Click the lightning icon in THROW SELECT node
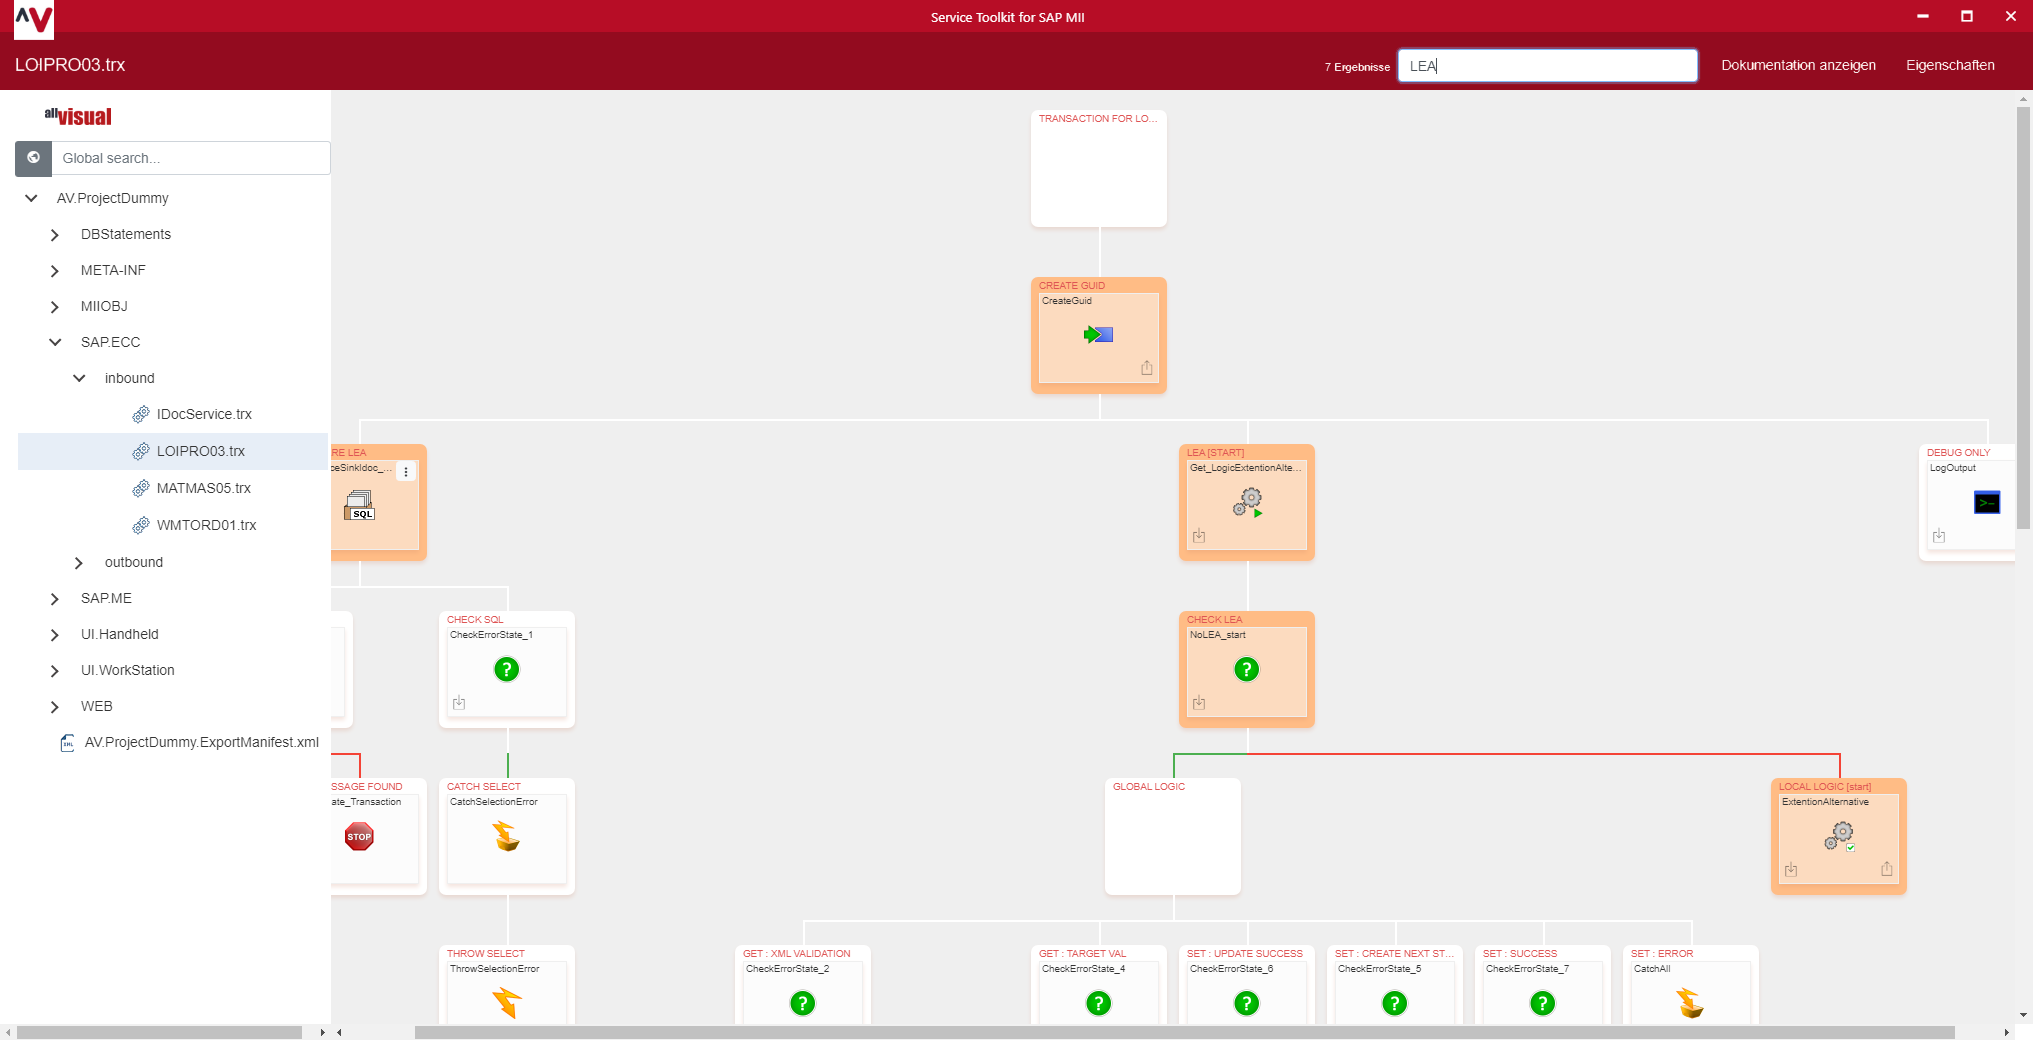Viewport: 2033px width, 1040px height. click(507, 1002)
